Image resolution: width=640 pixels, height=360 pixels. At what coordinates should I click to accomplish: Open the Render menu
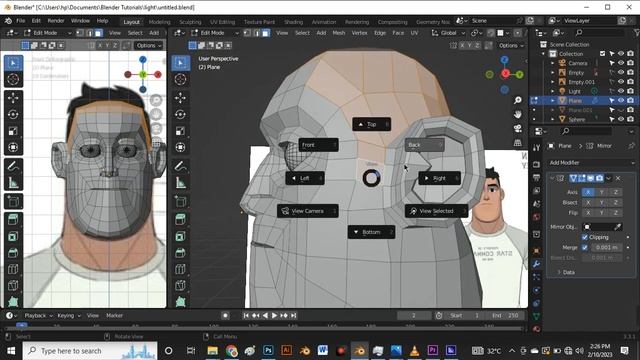pos(56,21)
